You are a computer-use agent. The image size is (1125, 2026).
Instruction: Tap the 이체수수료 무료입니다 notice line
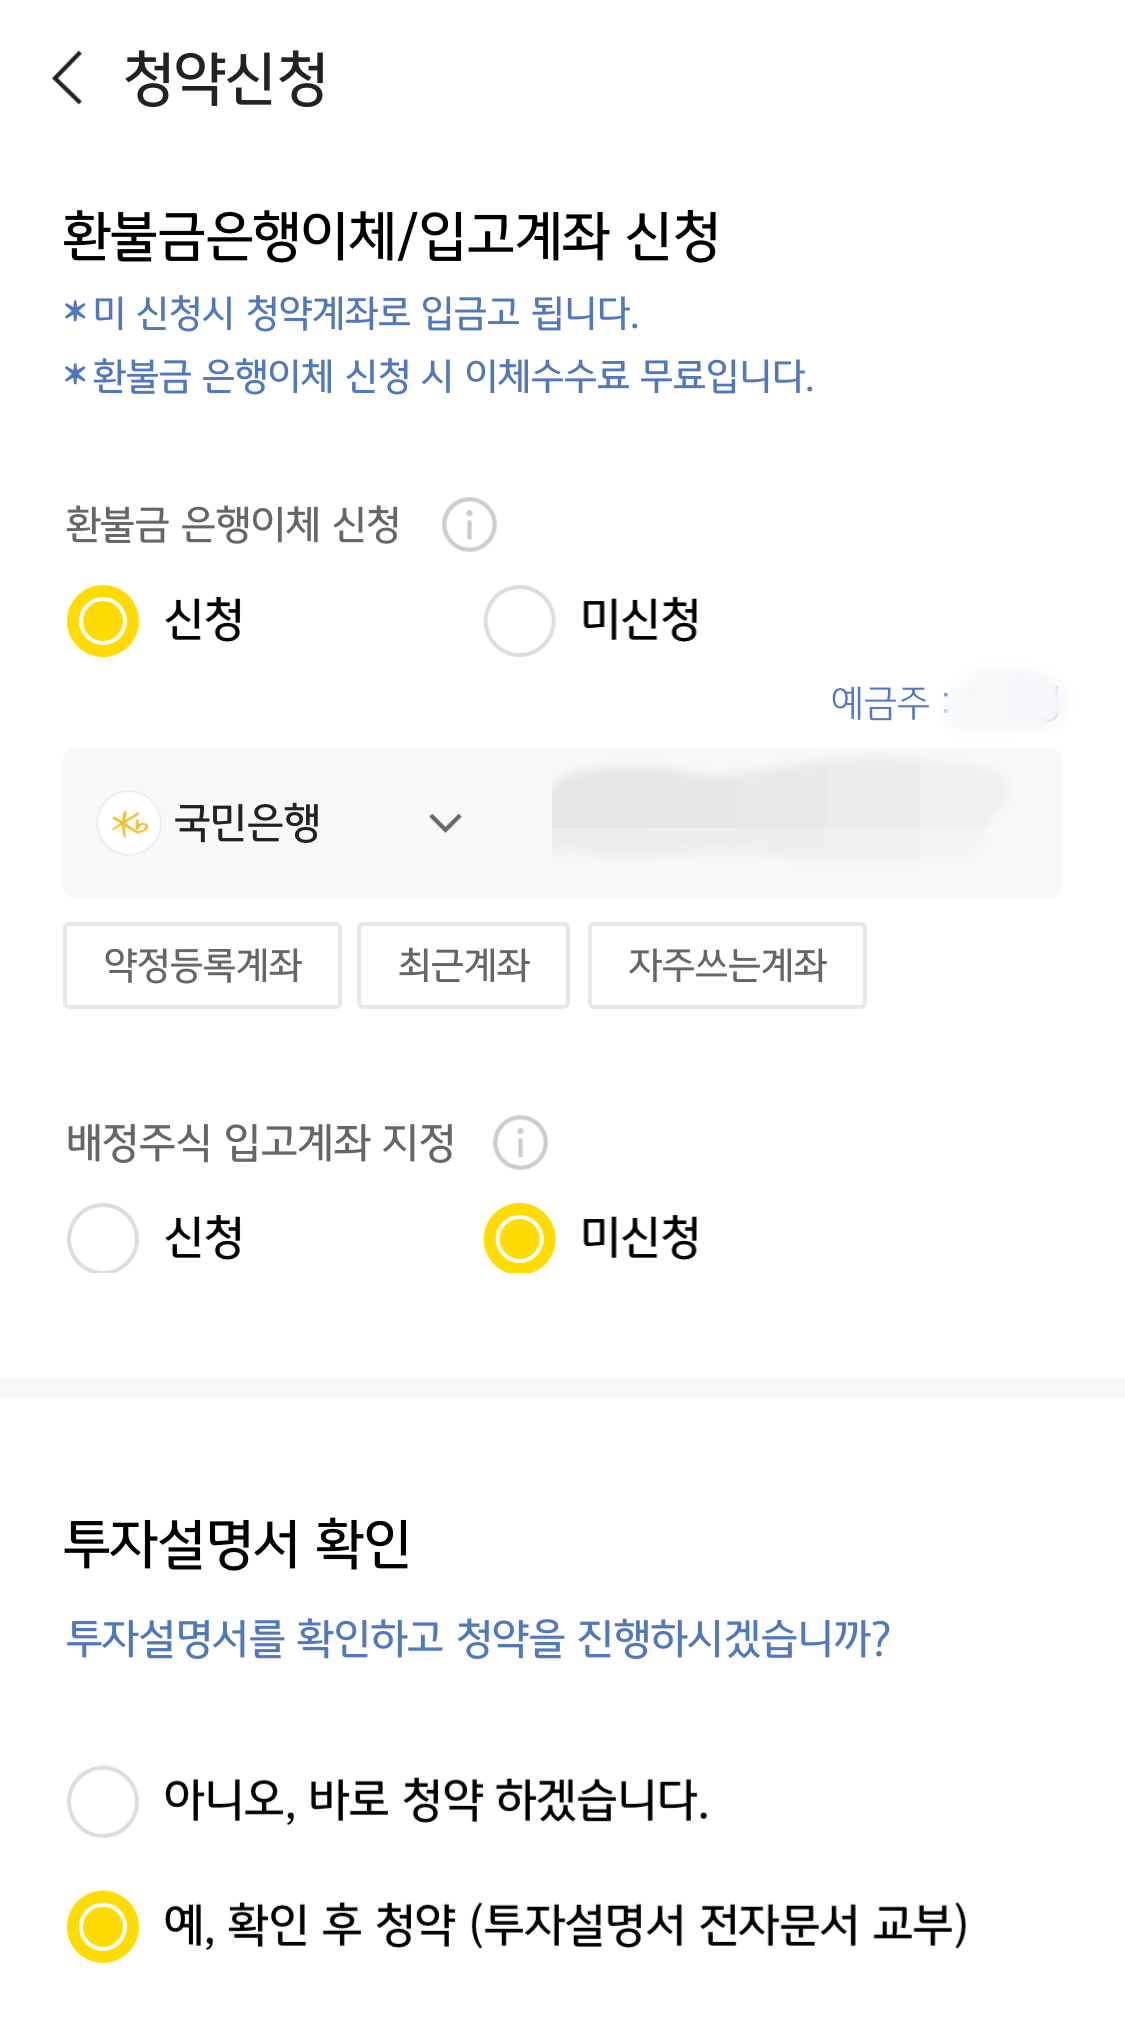tap(439, 376)
